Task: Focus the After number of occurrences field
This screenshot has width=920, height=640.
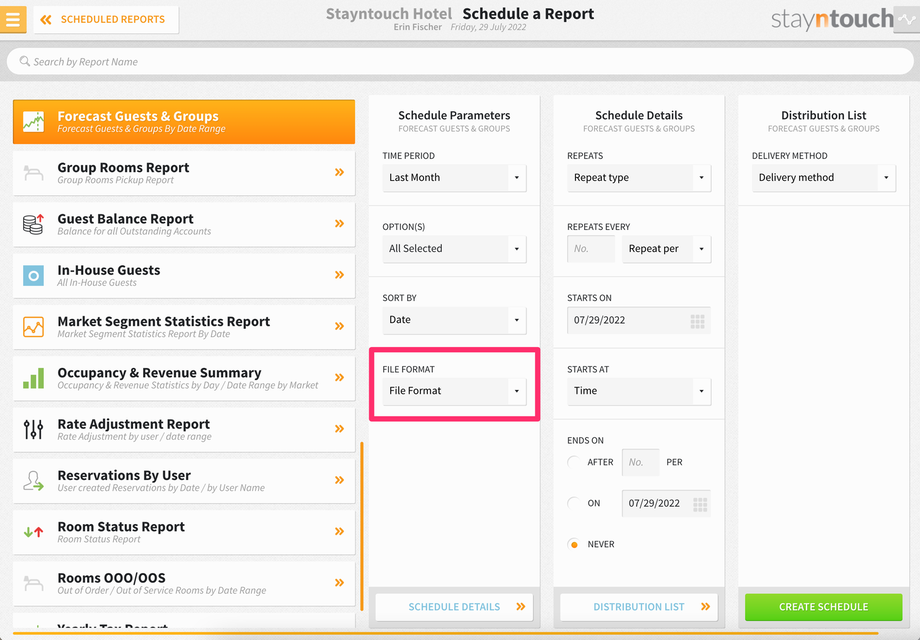Action: point(640,462)
